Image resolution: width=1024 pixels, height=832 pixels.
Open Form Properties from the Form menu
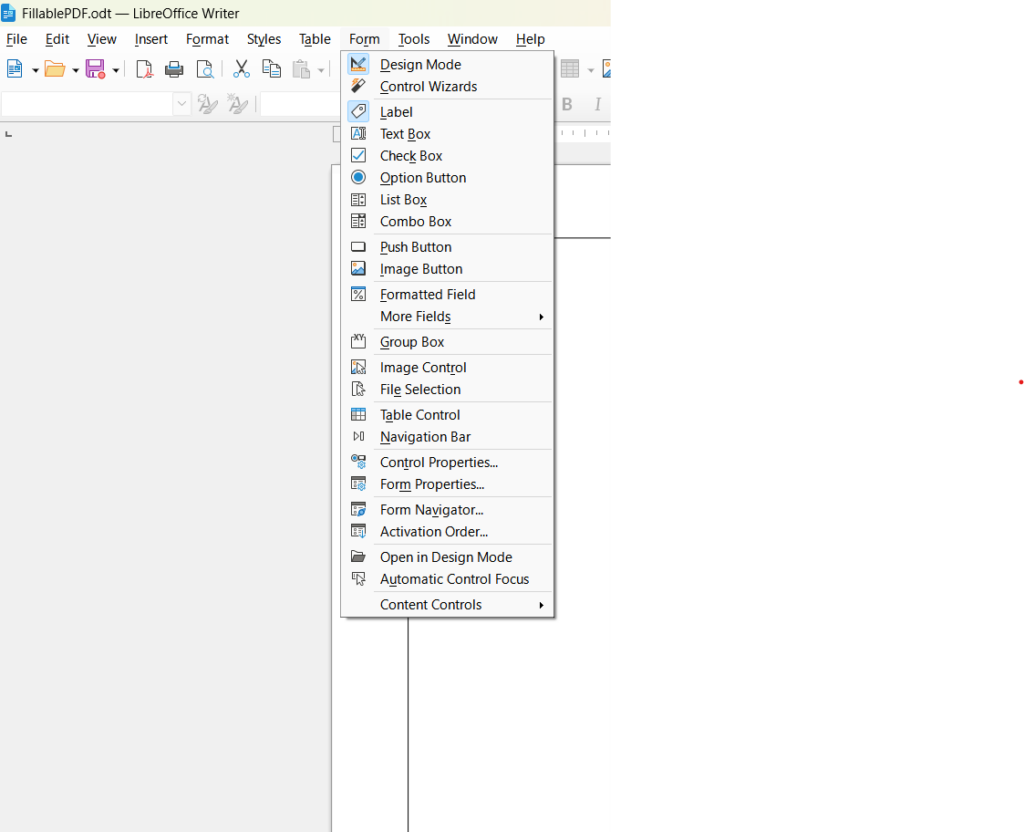(x=449, y=485)
